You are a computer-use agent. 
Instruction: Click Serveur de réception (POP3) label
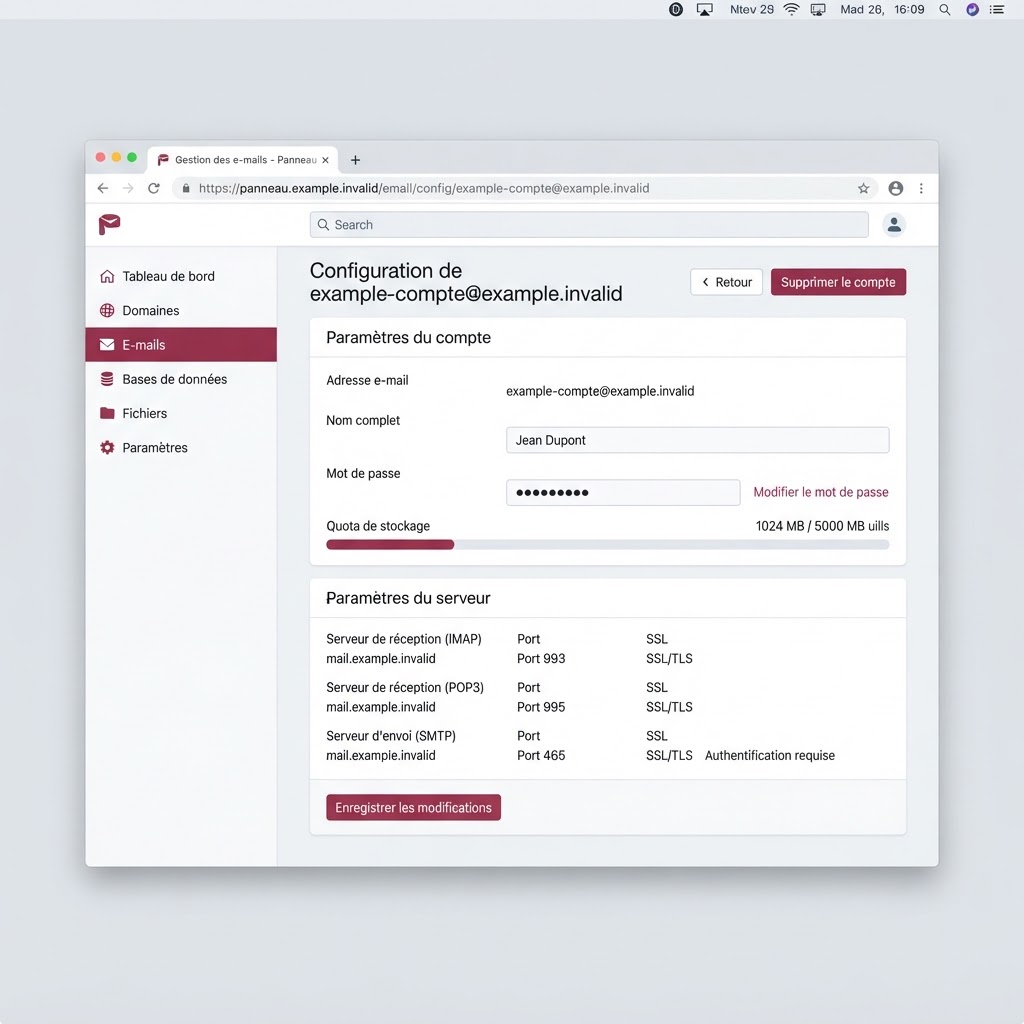pos(405,687)
